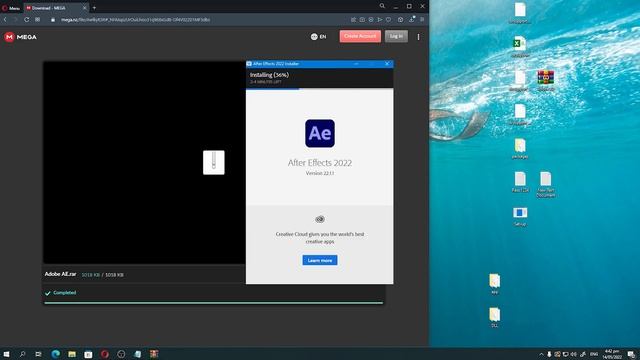The height and width of the screenshot is (360, 640).
Task: Open Opera browser taskbar icon
Action: coord(105,354)
